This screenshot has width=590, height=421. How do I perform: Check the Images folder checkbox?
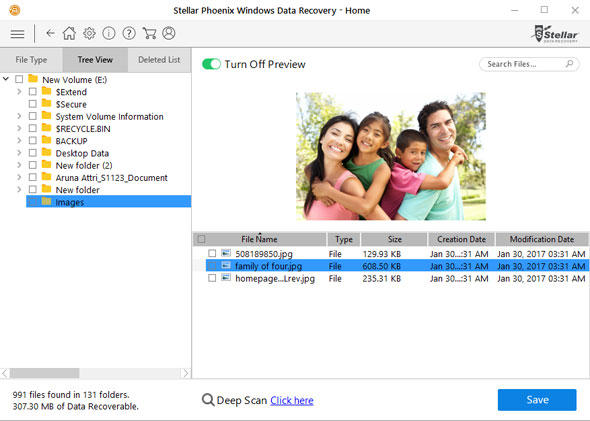tap(33, 202)
